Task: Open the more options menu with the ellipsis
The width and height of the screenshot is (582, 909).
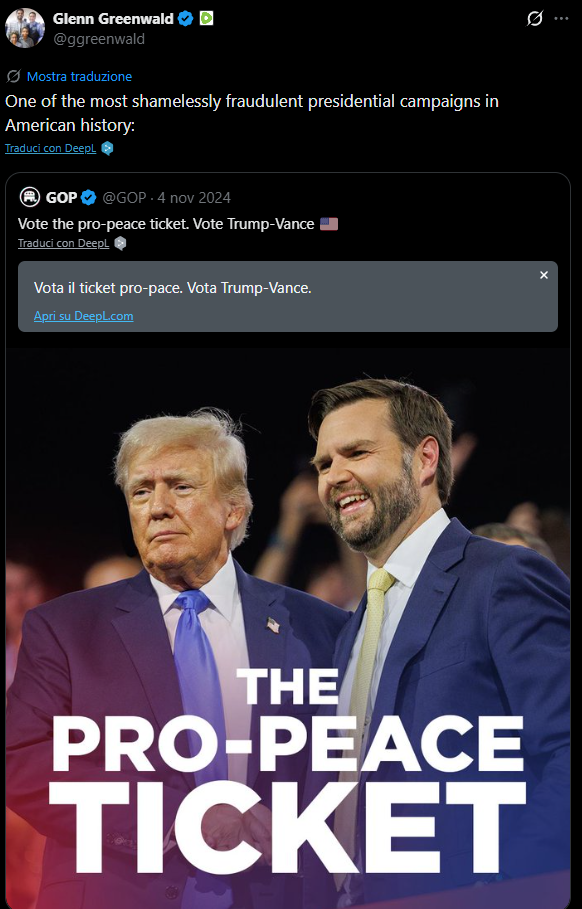Action: (560, 17)
